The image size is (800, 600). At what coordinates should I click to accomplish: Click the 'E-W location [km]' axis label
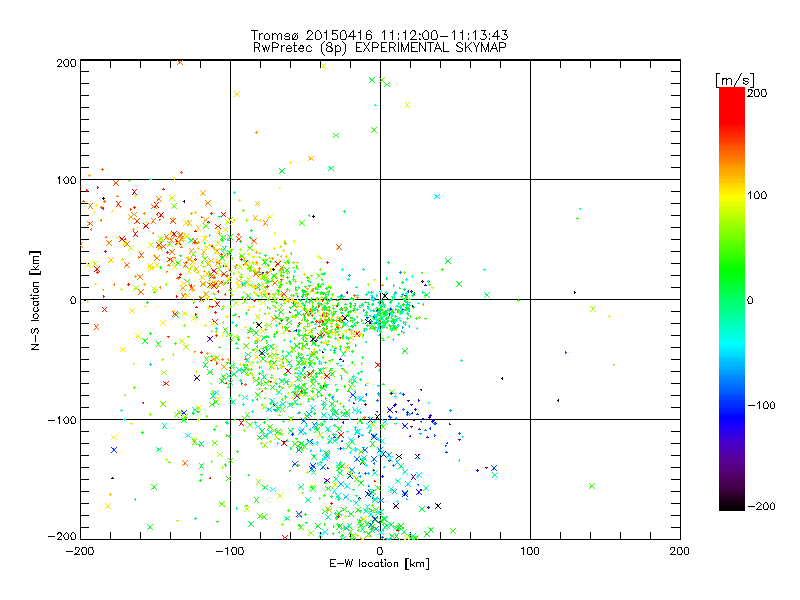(x=379, y=564)
